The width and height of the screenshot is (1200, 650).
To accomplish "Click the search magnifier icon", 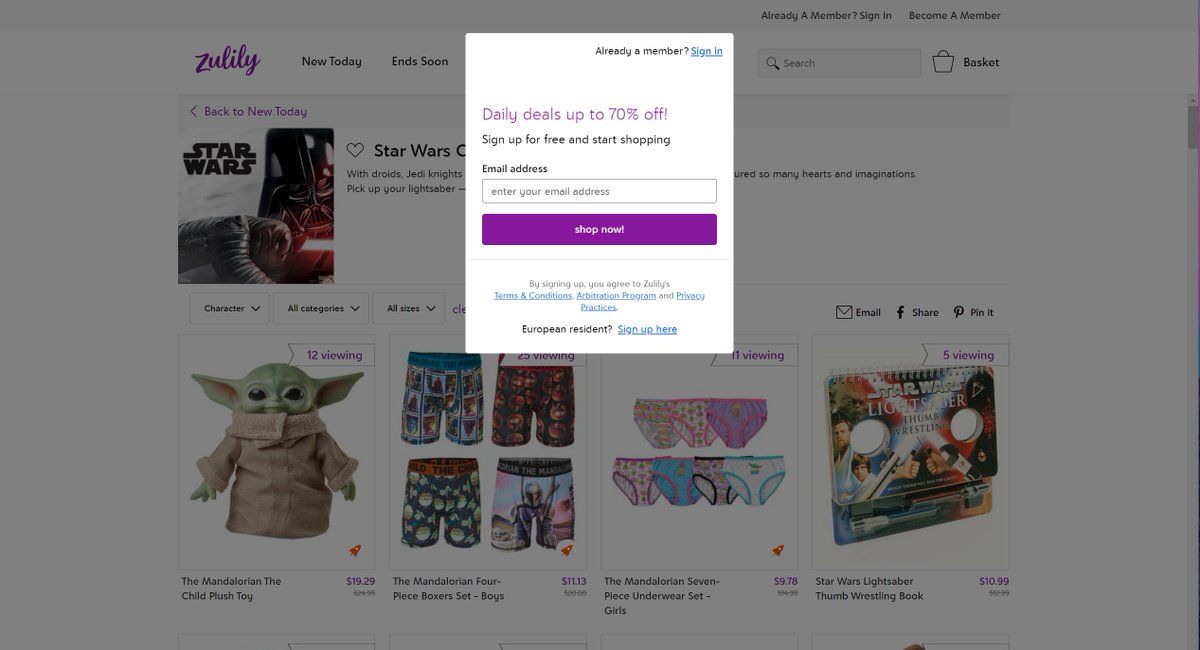I will tap(772, 63).
